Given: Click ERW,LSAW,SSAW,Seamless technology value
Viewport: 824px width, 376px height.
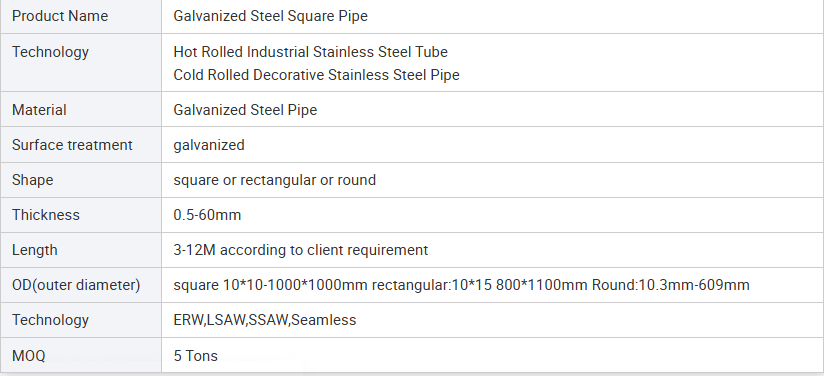Looking at the screenshot, I should [x=265, y=320].
